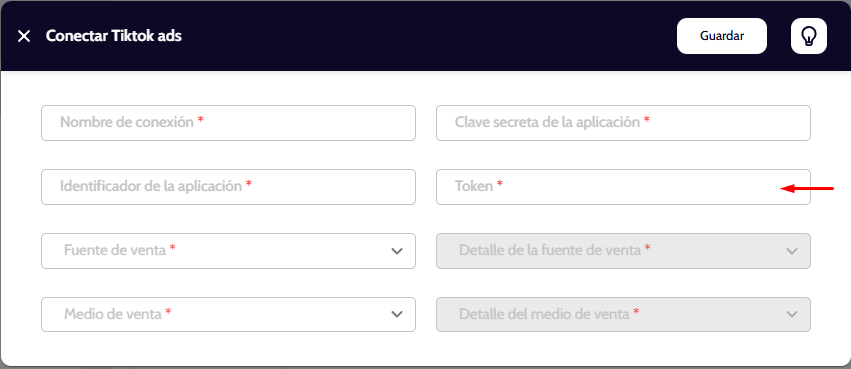Open the Fuente de venta dropdown
The image size is (851, 369).
[x=228, y=251]
